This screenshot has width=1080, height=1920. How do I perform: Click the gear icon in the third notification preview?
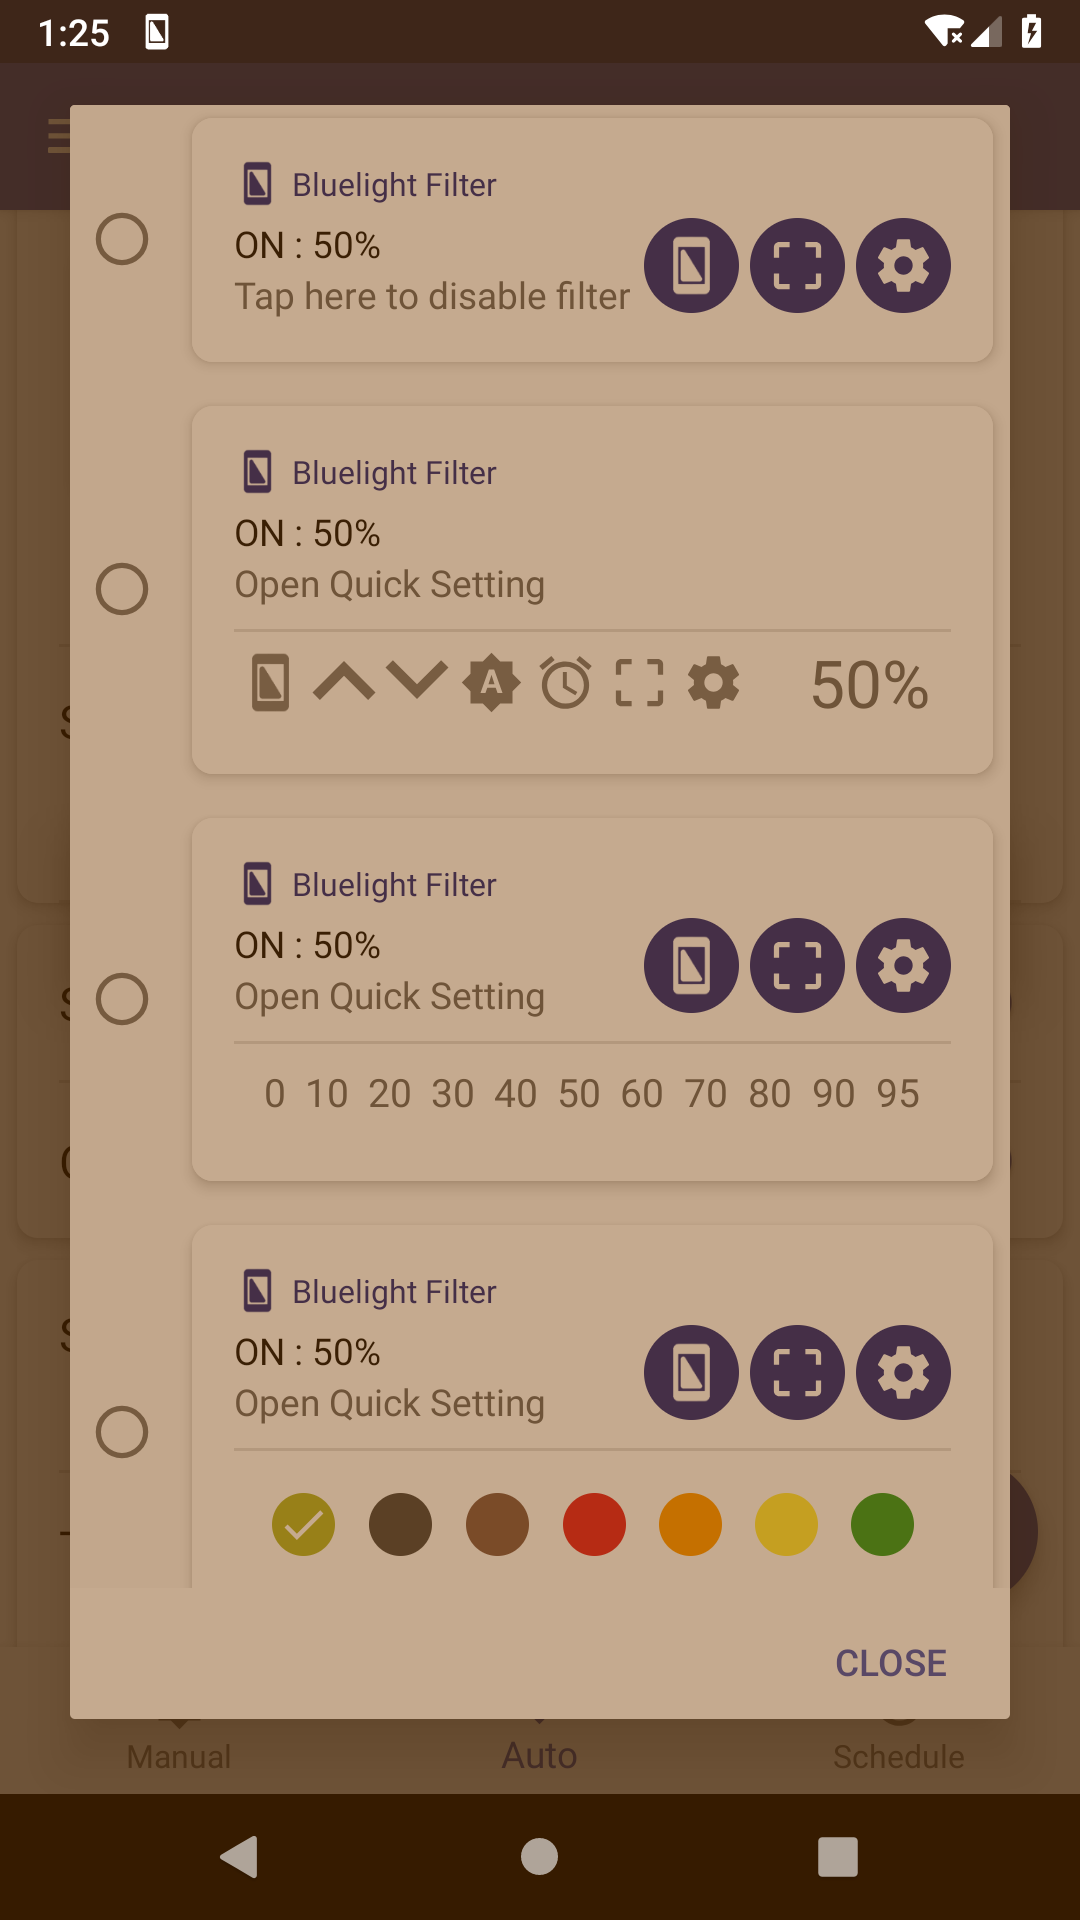tap(902, 966)
